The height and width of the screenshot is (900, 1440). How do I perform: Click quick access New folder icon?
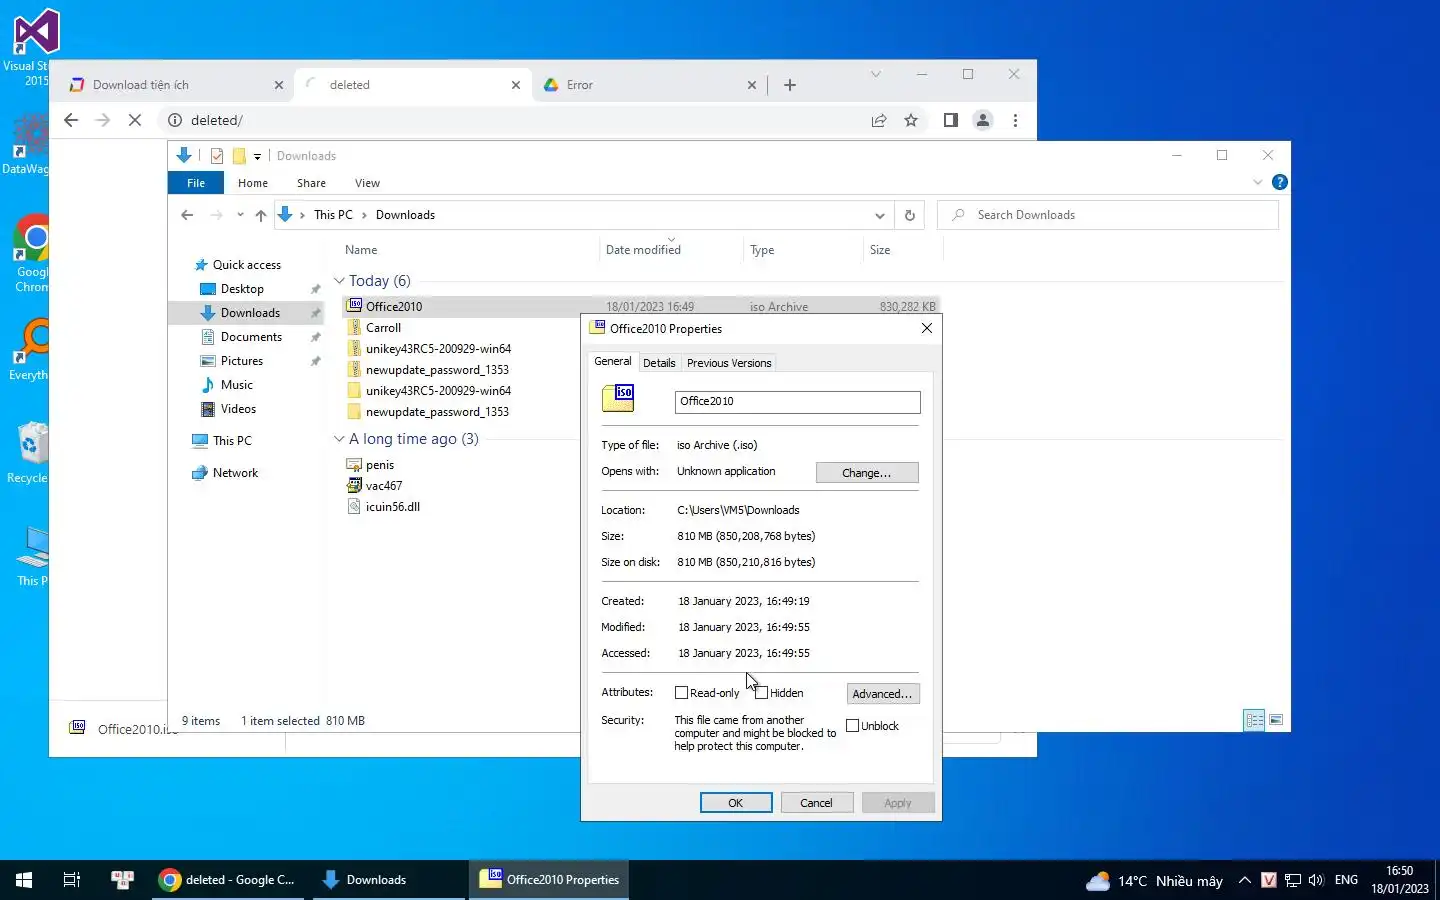tap(239, 156)
